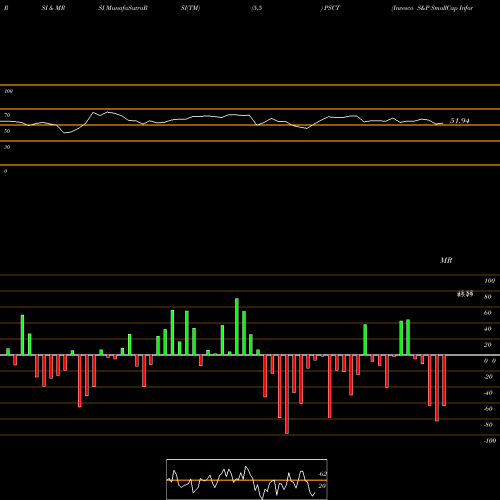Click the 30 level label on RSI axis
The height and width of the screenshot is (500, 500).
pyautogui.click(x=7, y=147)
